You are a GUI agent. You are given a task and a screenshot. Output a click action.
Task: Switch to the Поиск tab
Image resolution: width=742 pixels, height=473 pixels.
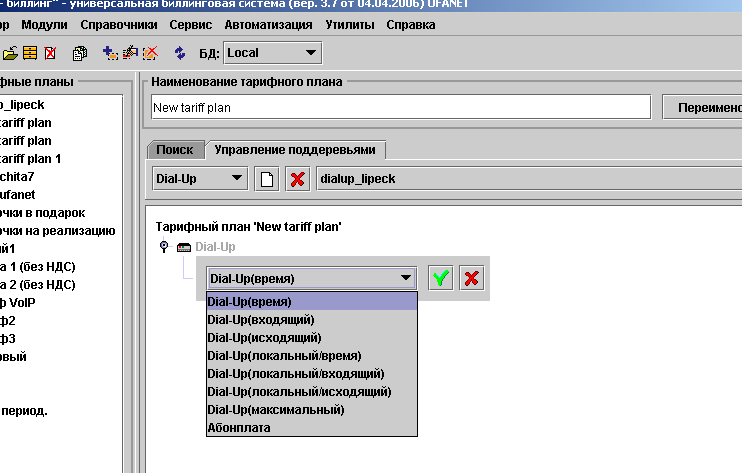pyautogui.click(x=174, y=149)
